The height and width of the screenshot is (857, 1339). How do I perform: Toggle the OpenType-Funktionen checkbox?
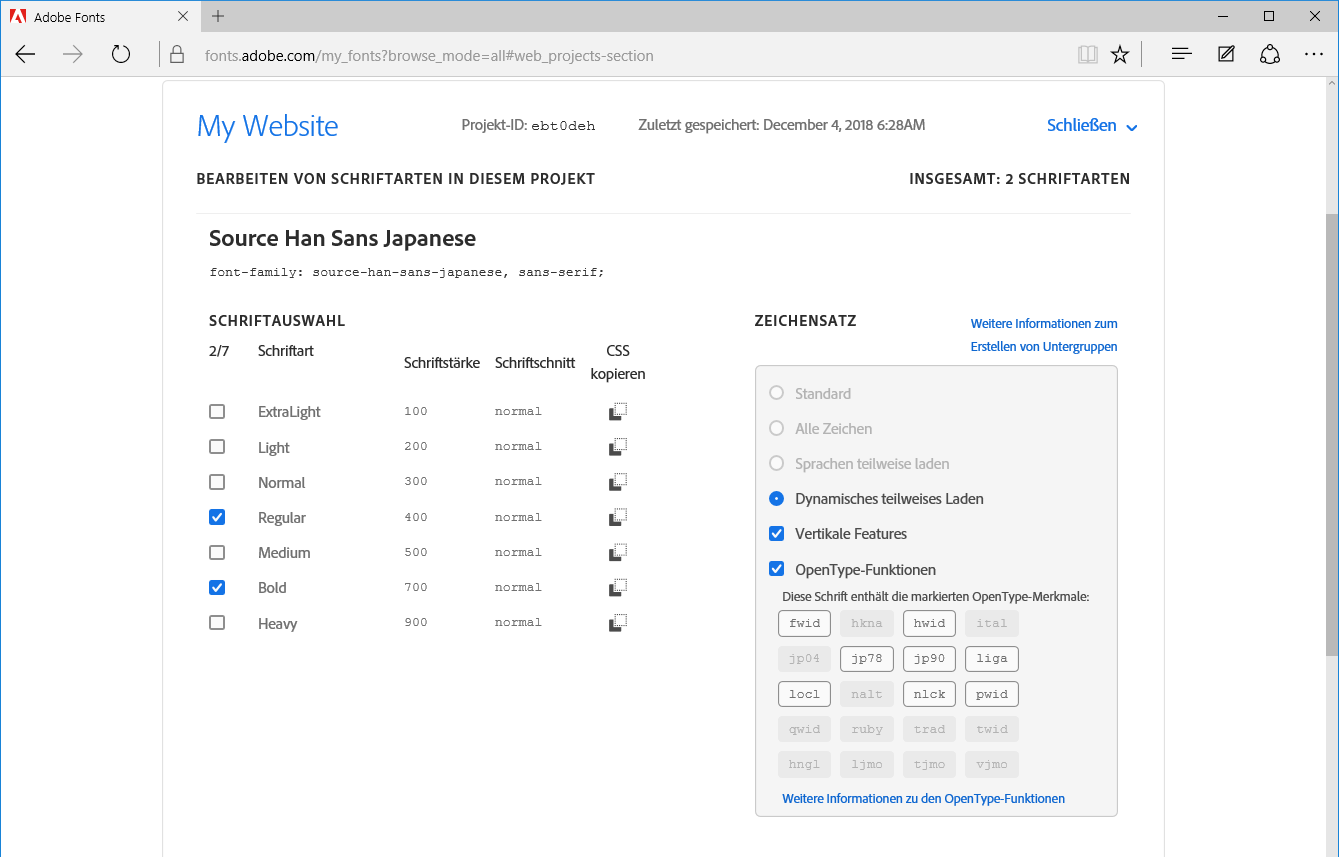[x=776, y=569]
